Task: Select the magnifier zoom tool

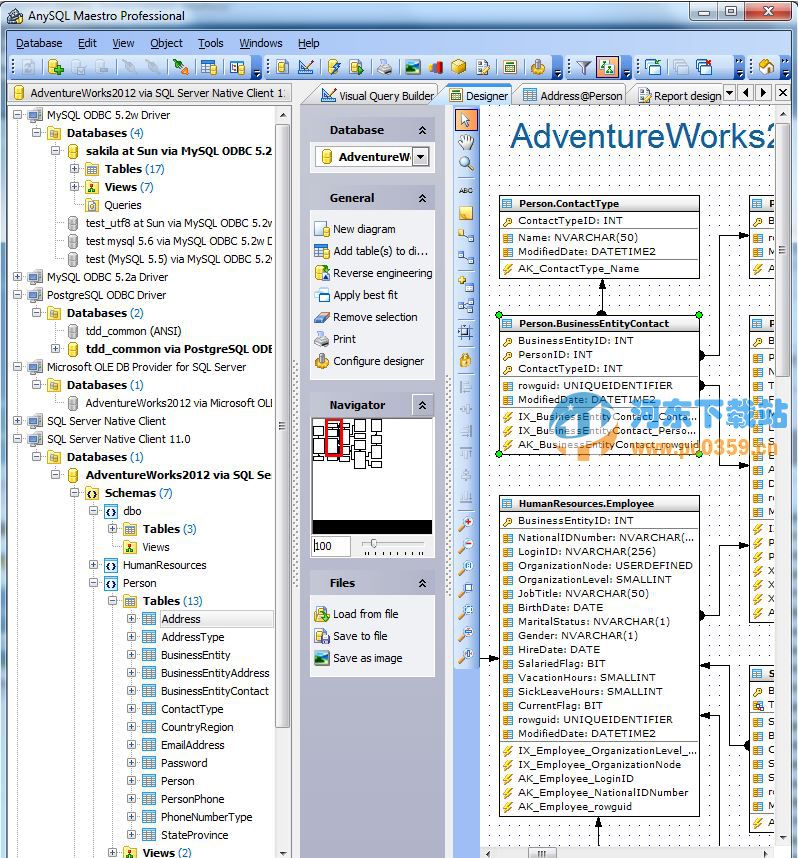Action: [466, 163]
